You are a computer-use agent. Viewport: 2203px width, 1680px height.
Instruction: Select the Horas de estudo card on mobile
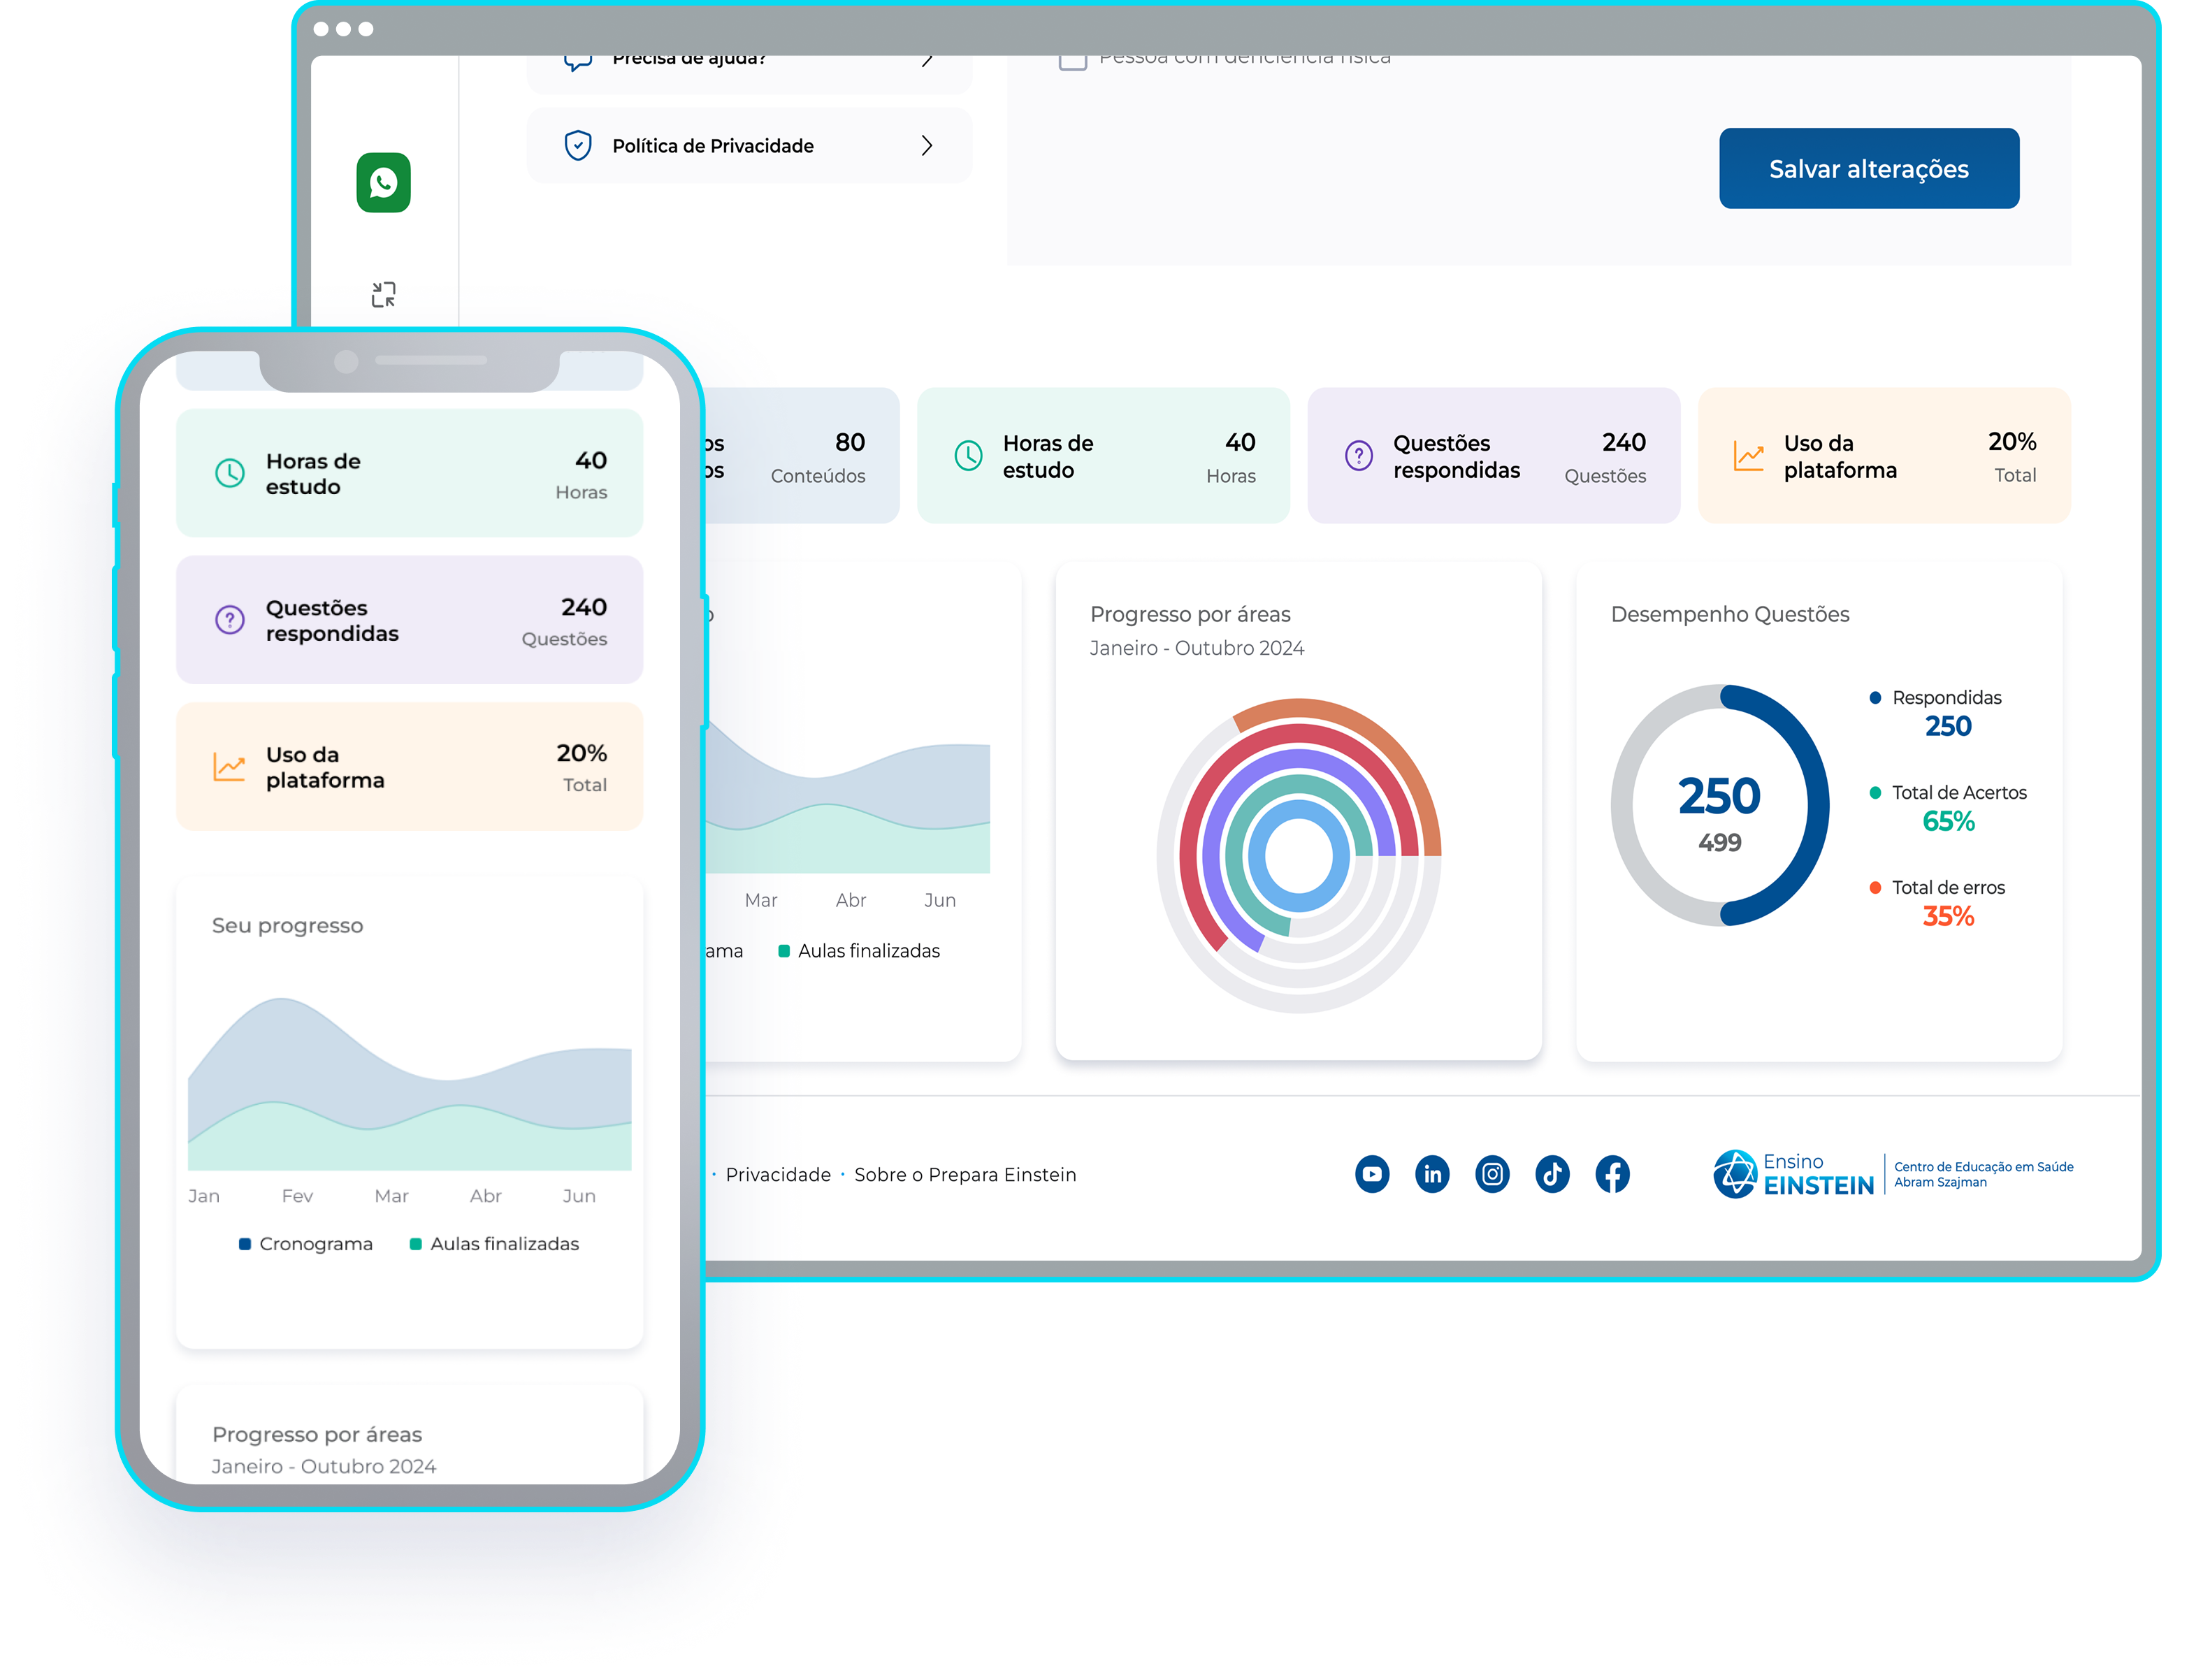[x=409, y=473]
